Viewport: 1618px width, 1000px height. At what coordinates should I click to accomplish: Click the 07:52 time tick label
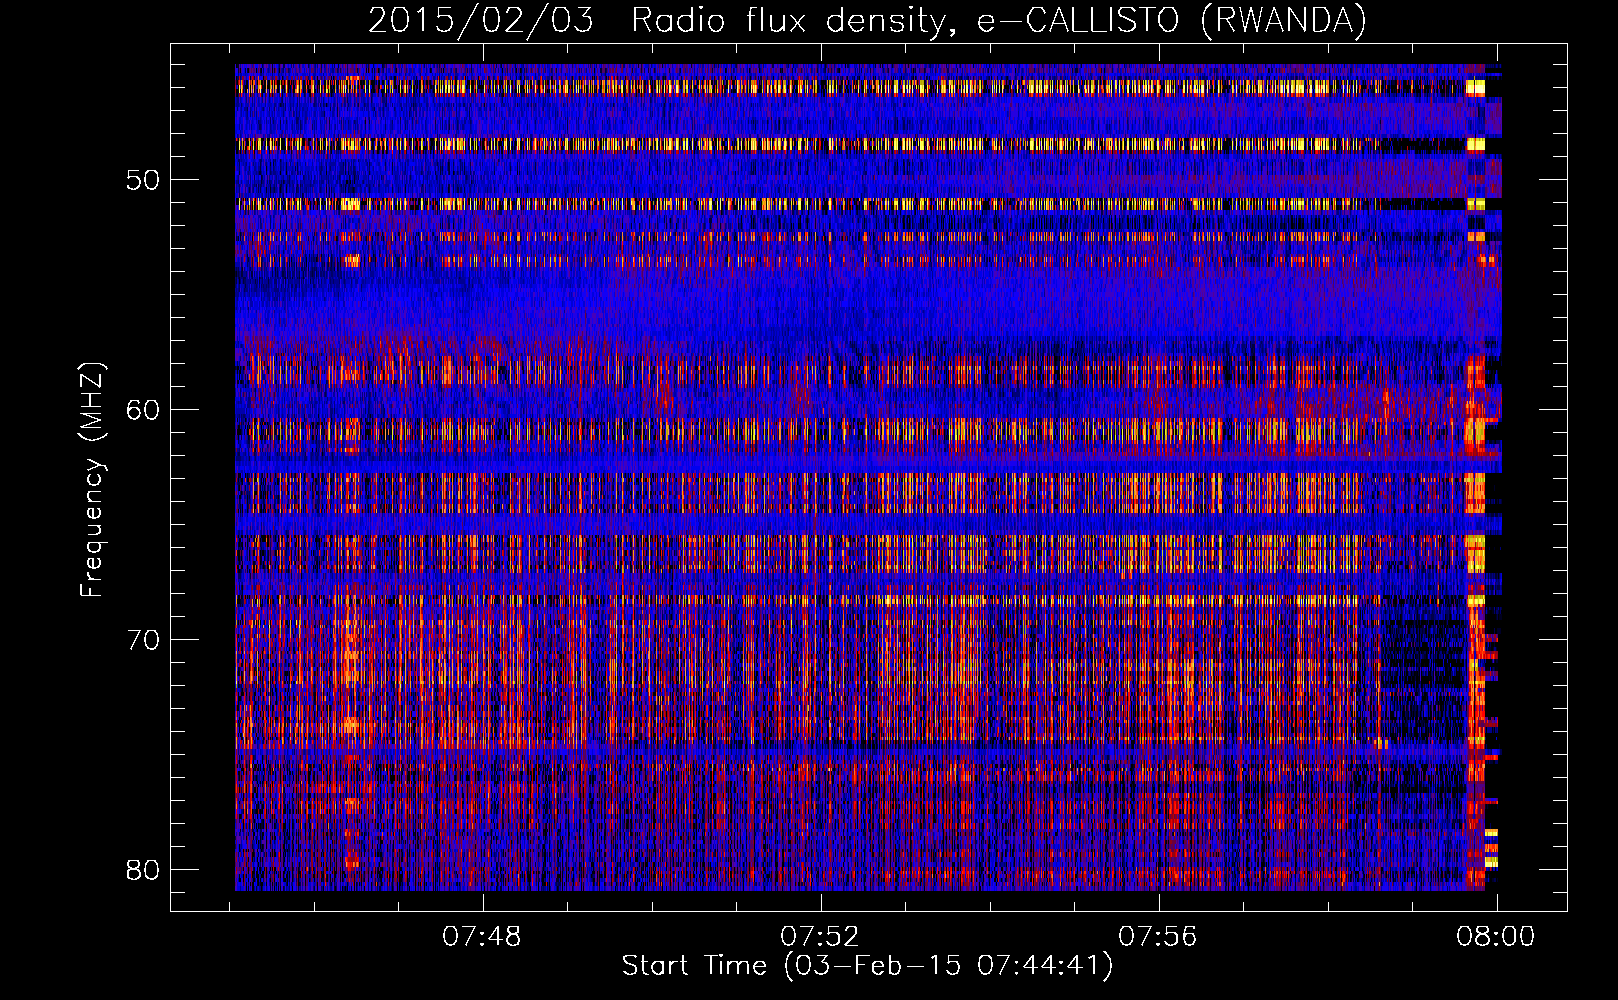point(820,937)
